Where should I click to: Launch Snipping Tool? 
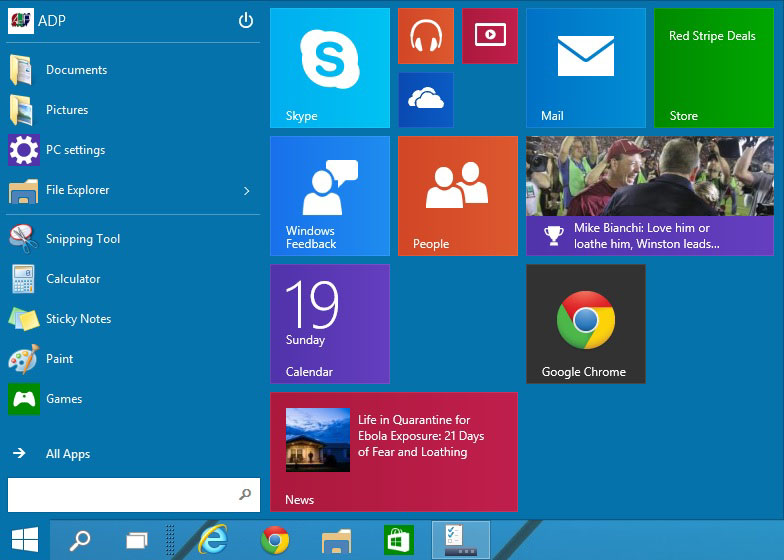[x=133, y=238]
